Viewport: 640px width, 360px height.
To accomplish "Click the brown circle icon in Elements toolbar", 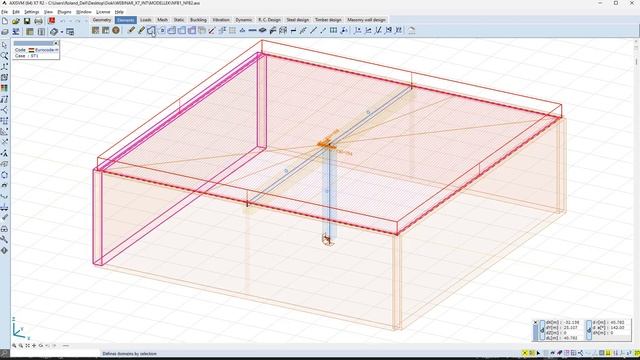I will (x=116, y=31).
